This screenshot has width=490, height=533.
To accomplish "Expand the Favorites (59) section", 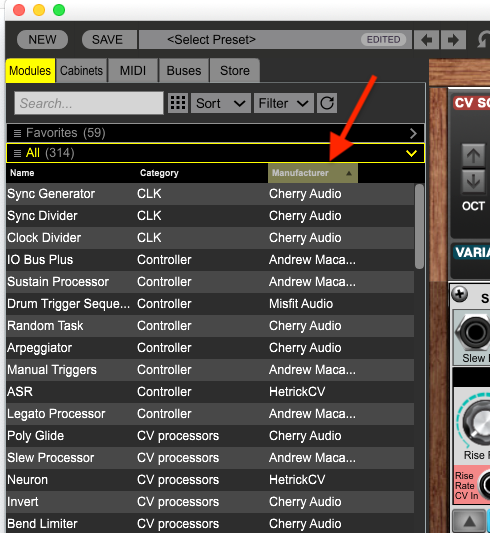I will pos(413,133).
